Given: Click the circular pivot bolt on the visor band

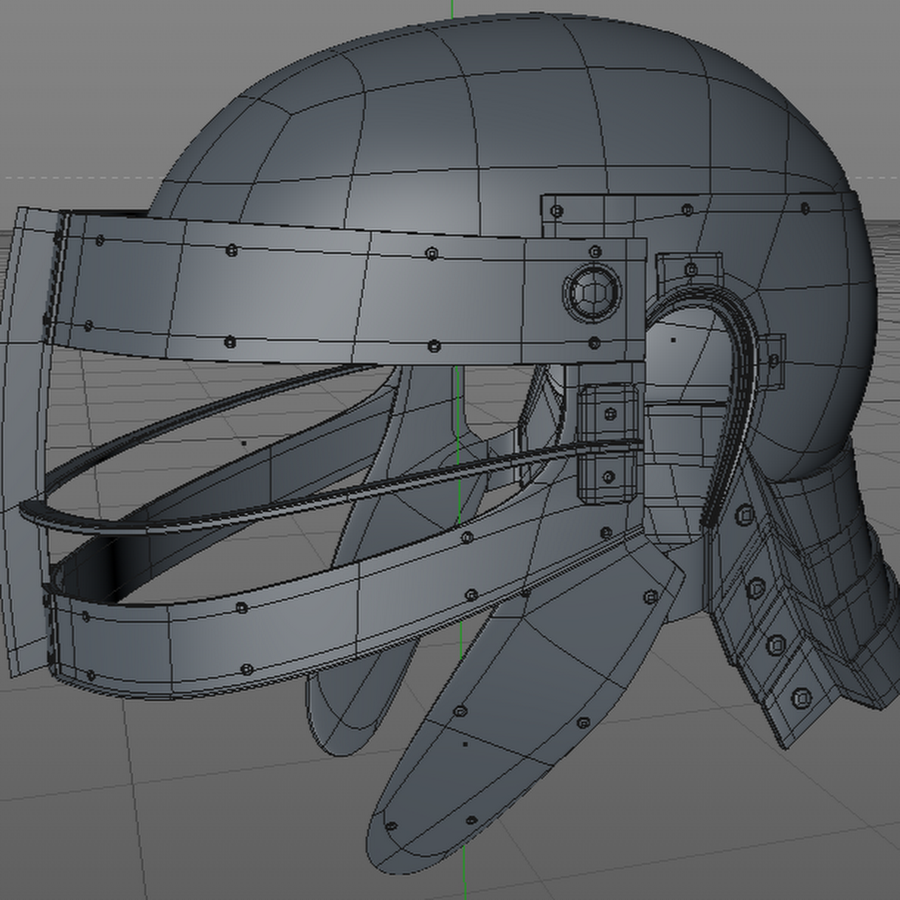Looking at the screenshot, I should (x=591, y=294).
